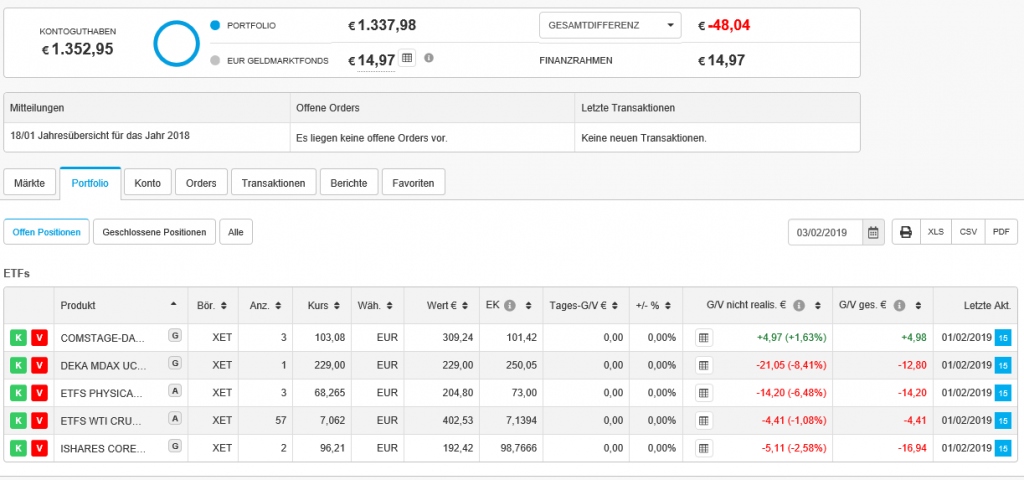Image resolution: width=1024 pixels, height=480 pixels.
Task: Click info icon next to EUR Geldmarktfonds
Action: pyautogui.click(x=429, y=58)
